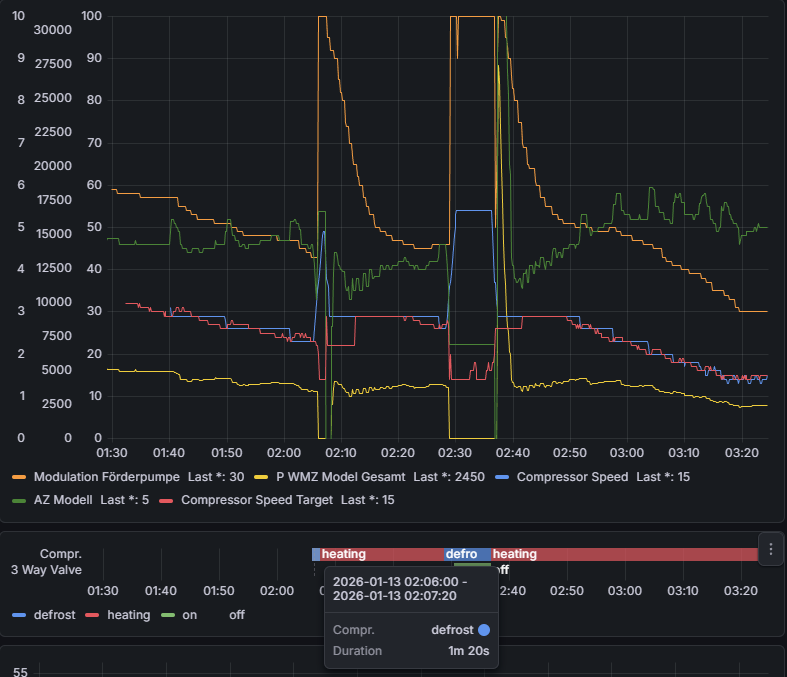Toggle off state in timeline legend
The image size is (787, 677).
click(x=236, y=615)
